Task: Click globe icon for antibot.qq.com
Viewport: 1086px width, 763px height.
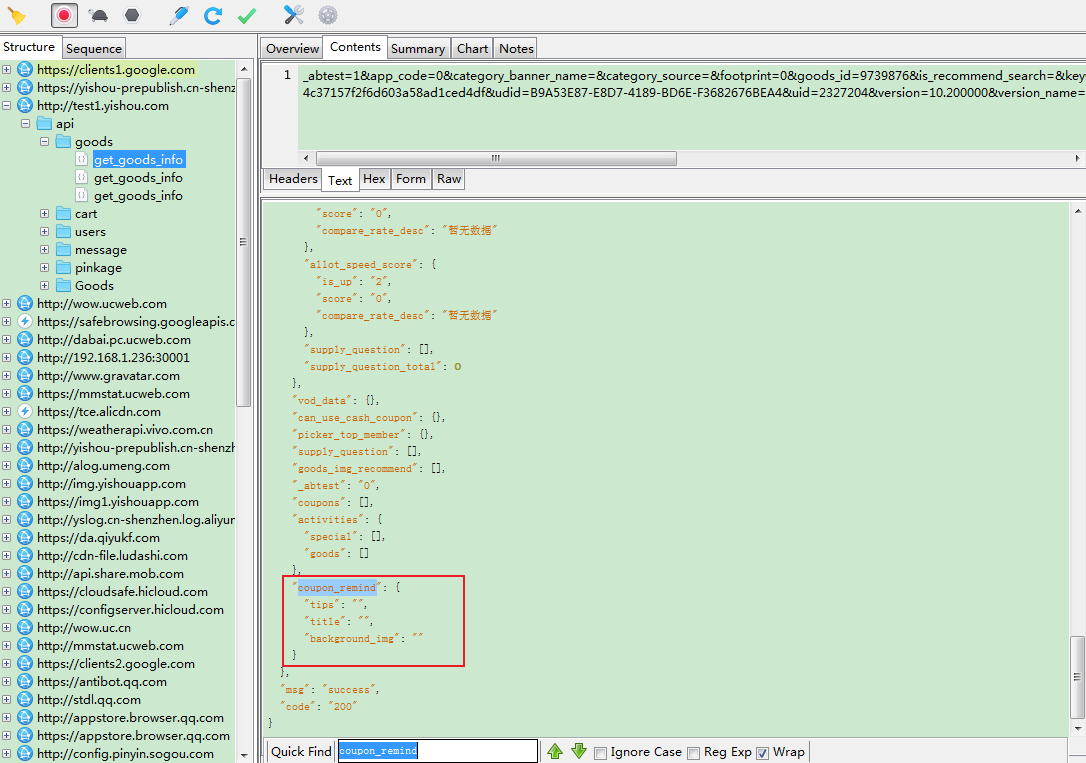Action: (25, 681)
